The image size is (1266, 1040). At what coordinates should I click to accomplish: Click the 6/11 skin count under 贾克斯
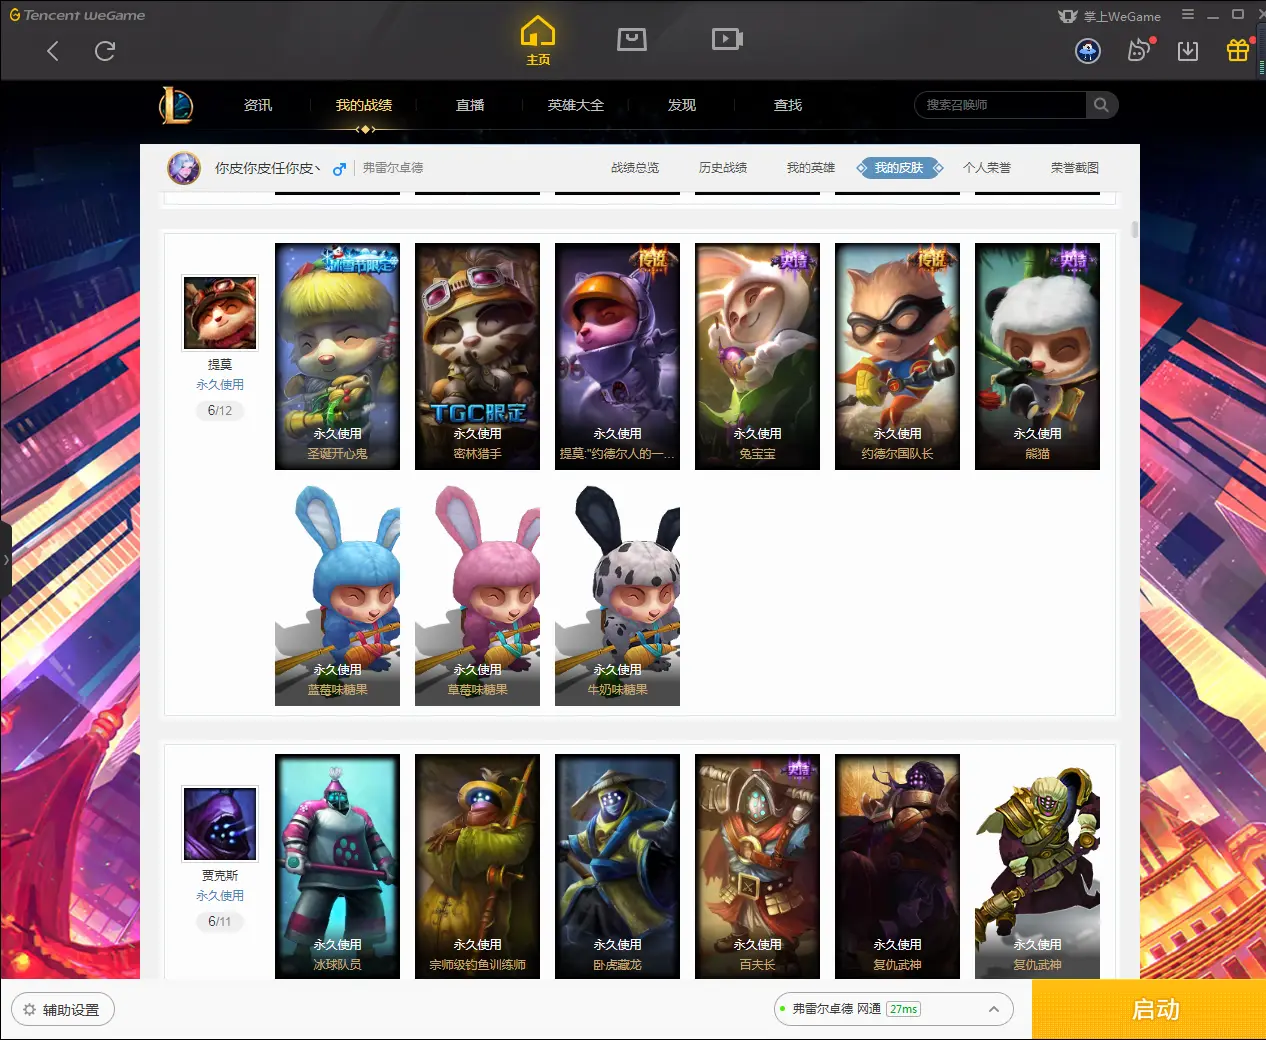tap(220, 921)
